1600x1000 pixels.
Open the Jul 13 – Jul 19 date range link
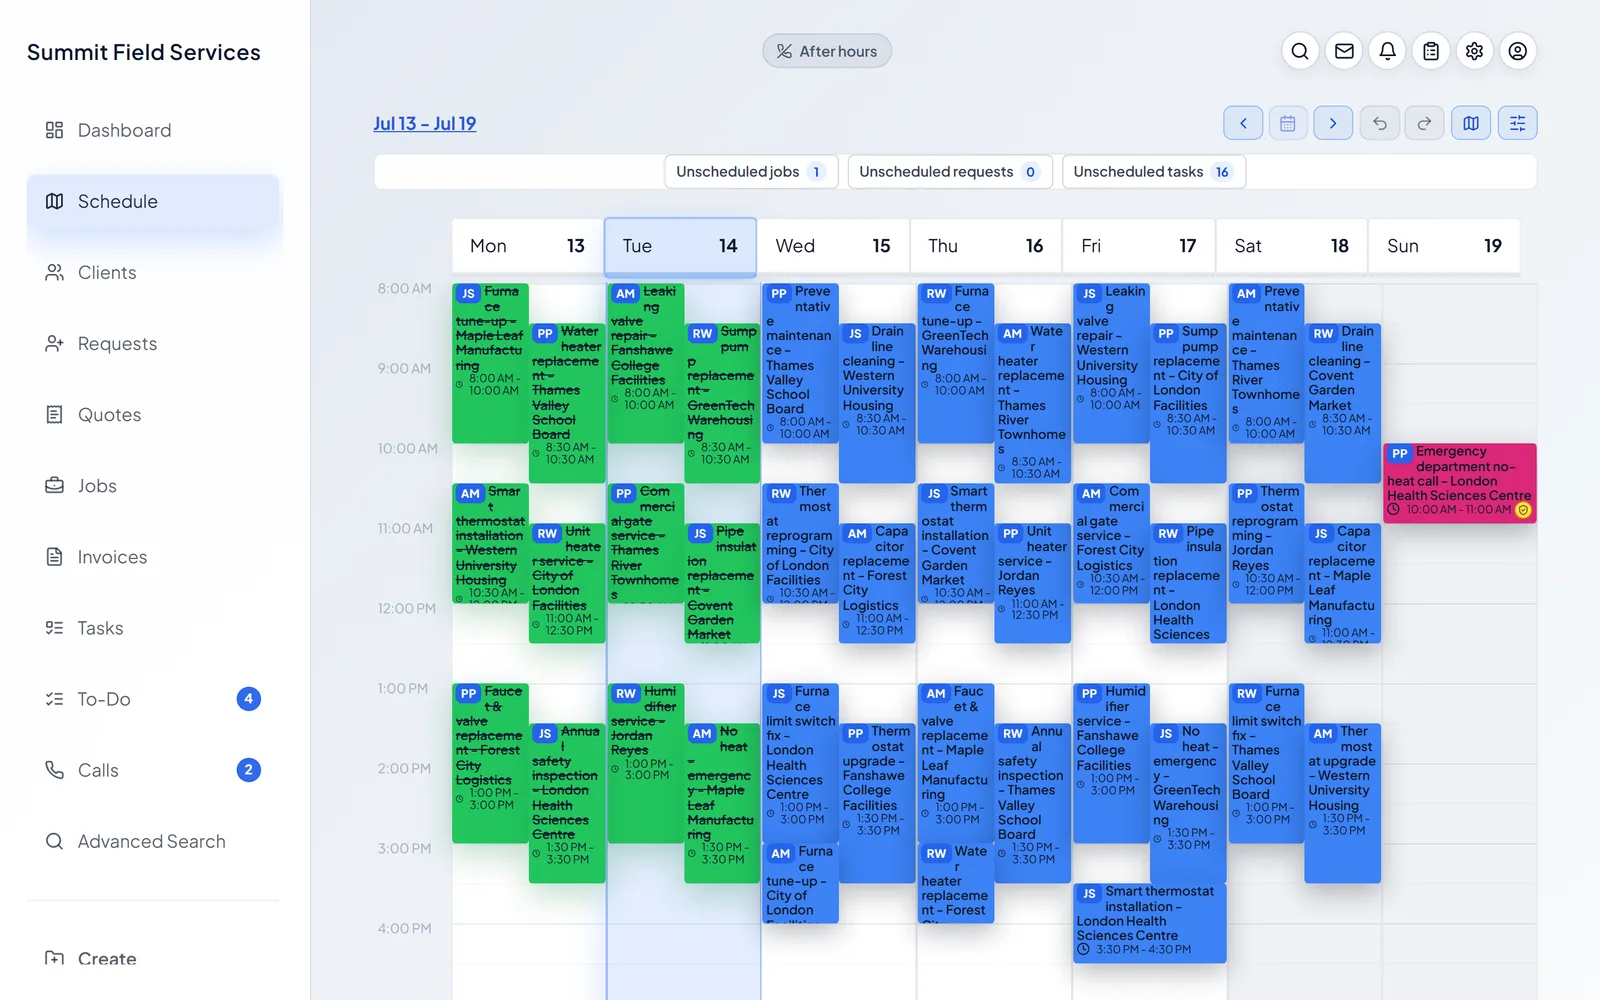(425, 124)
